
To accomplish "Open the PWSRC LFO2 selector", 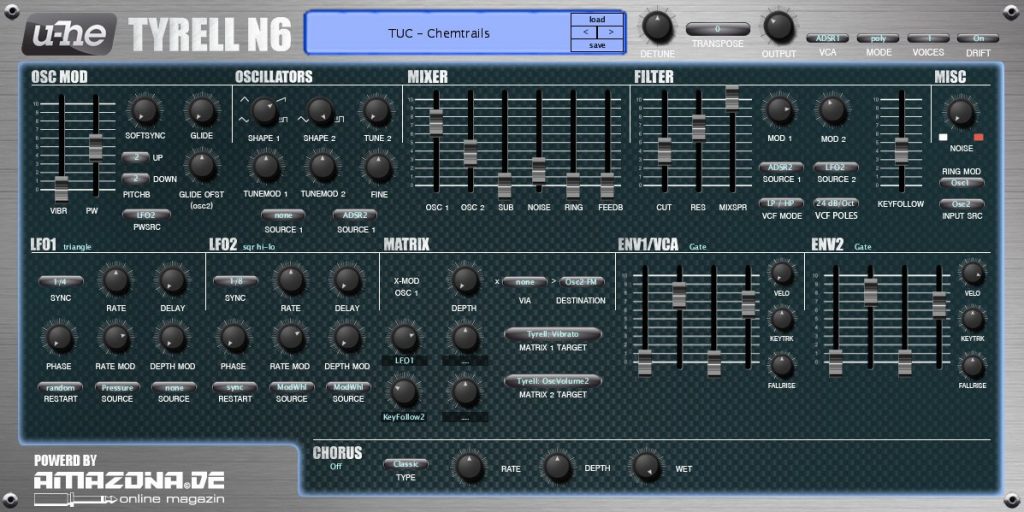I will (x=146, y=214).
